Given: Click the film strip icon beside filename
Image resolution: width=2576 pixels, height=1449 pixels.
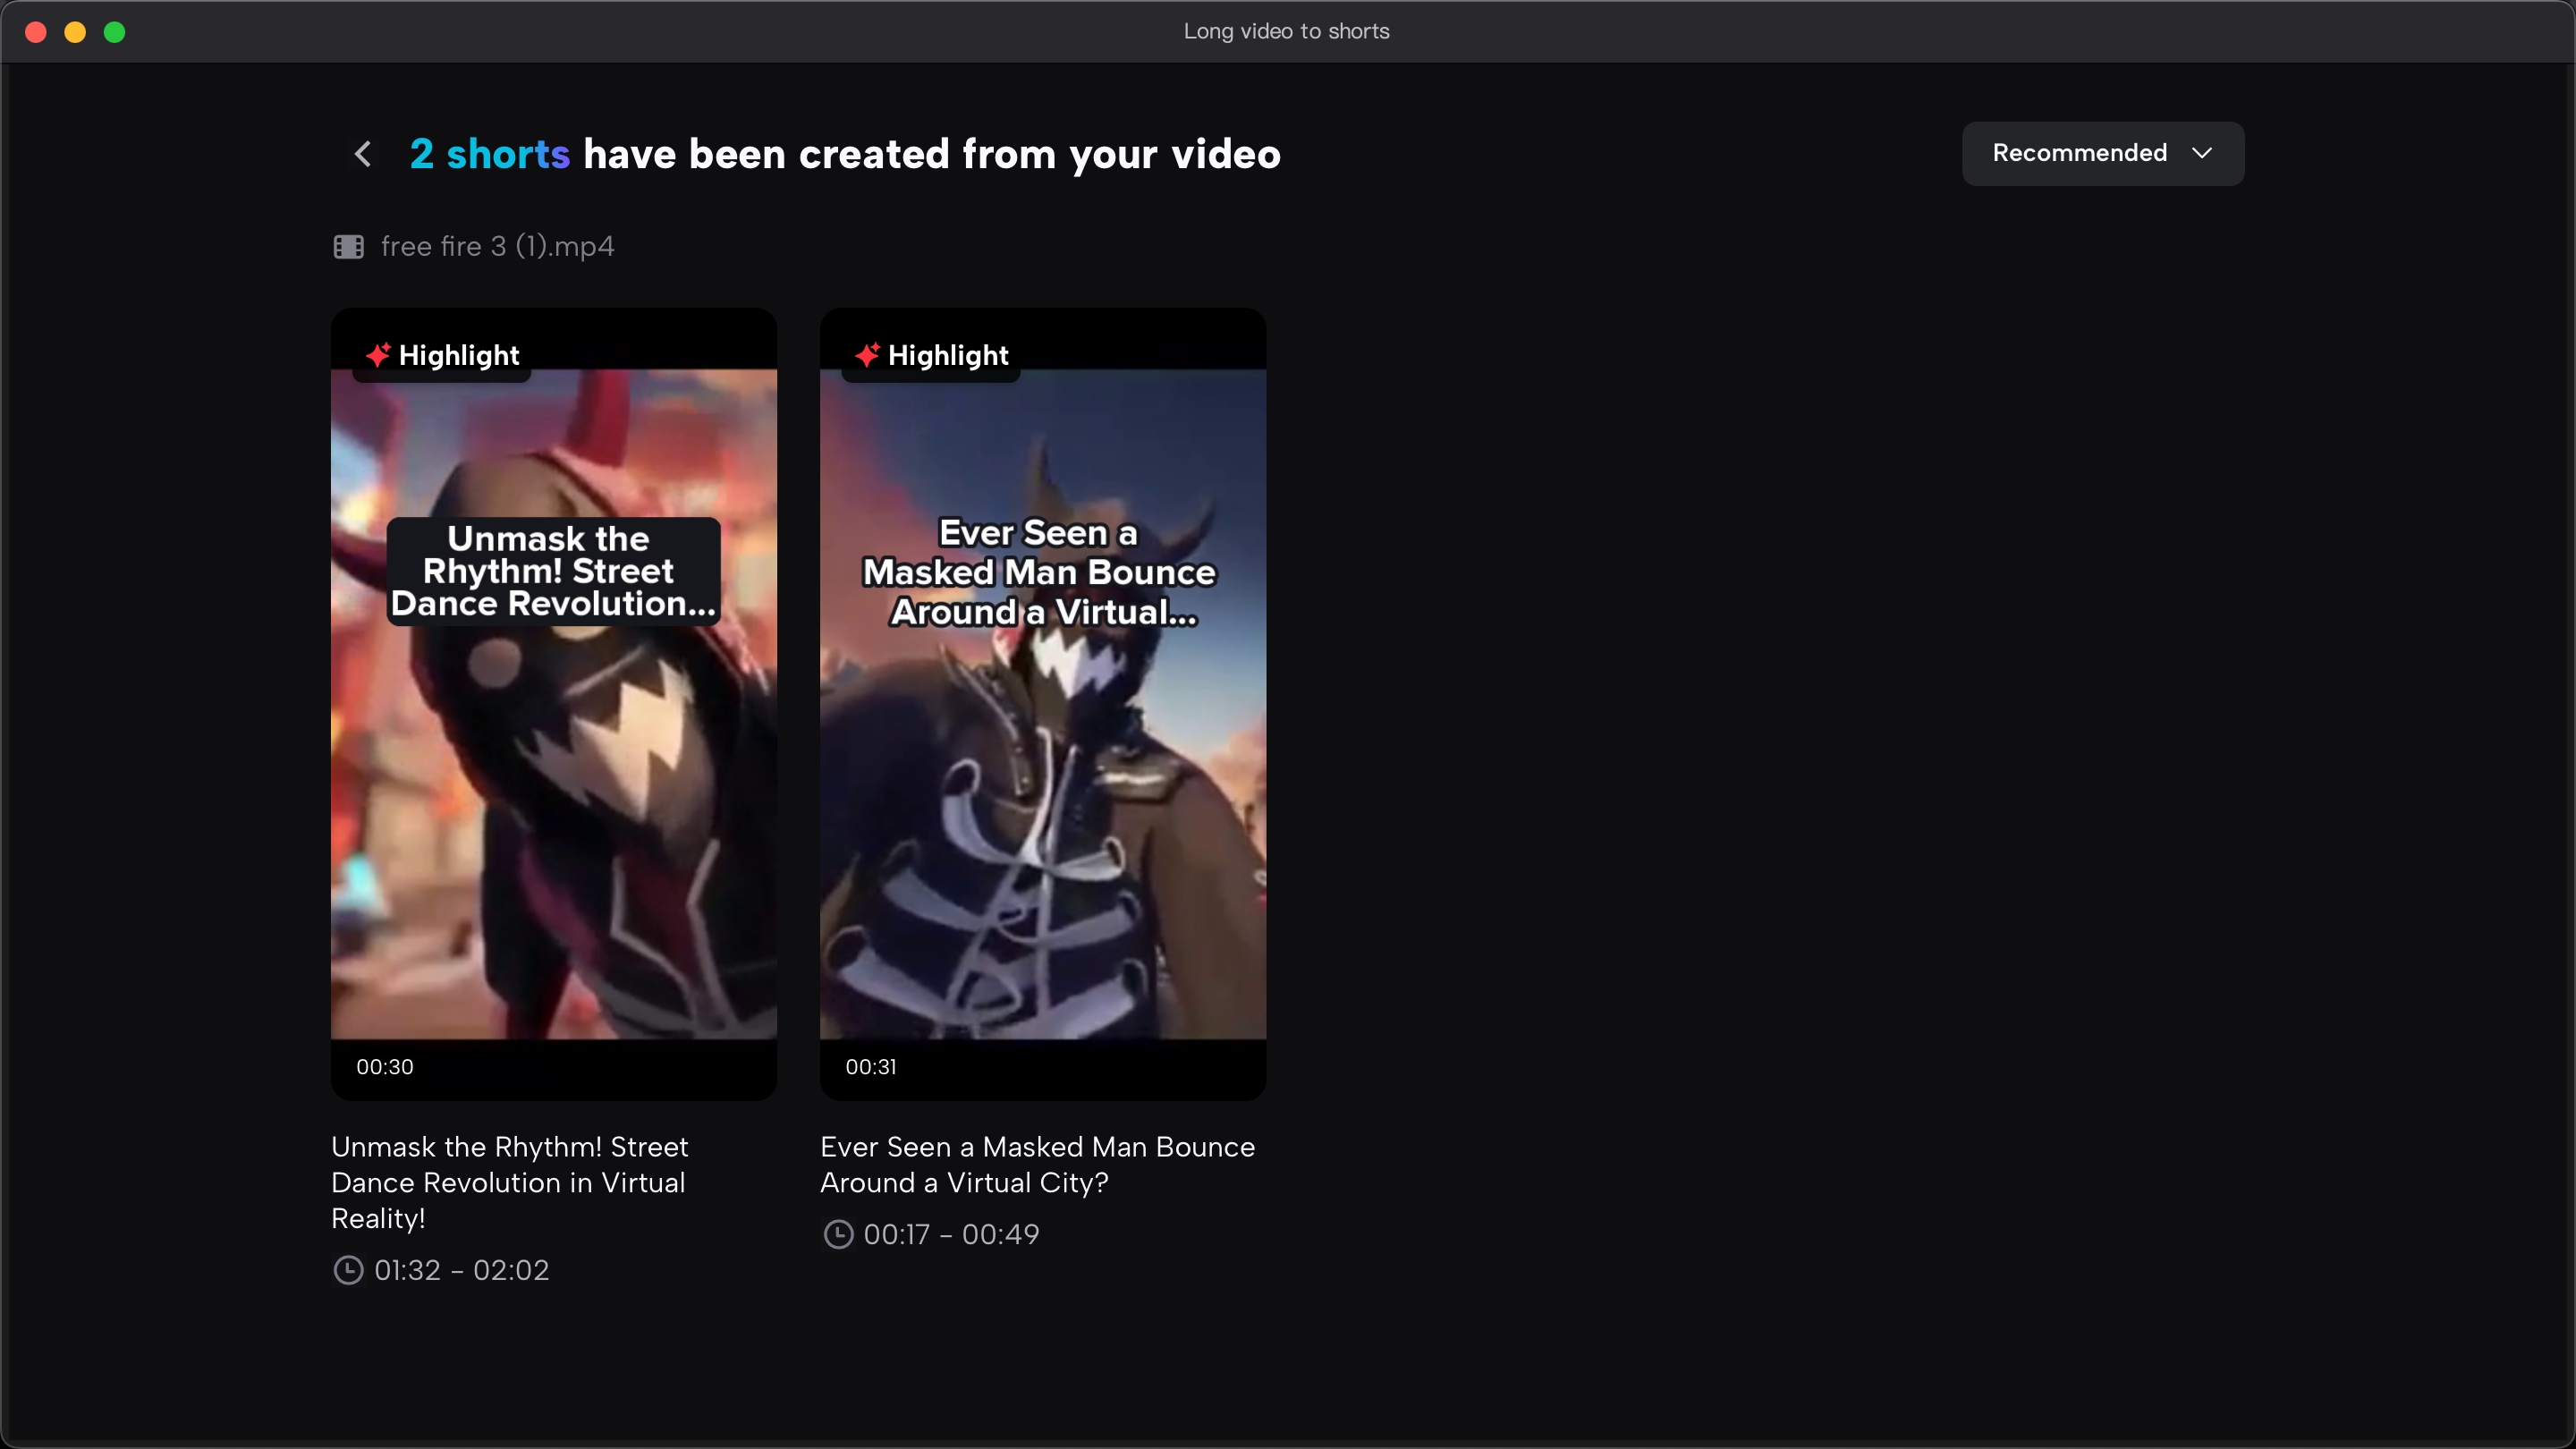Looking at the screenshot, I should pos(348,247).
